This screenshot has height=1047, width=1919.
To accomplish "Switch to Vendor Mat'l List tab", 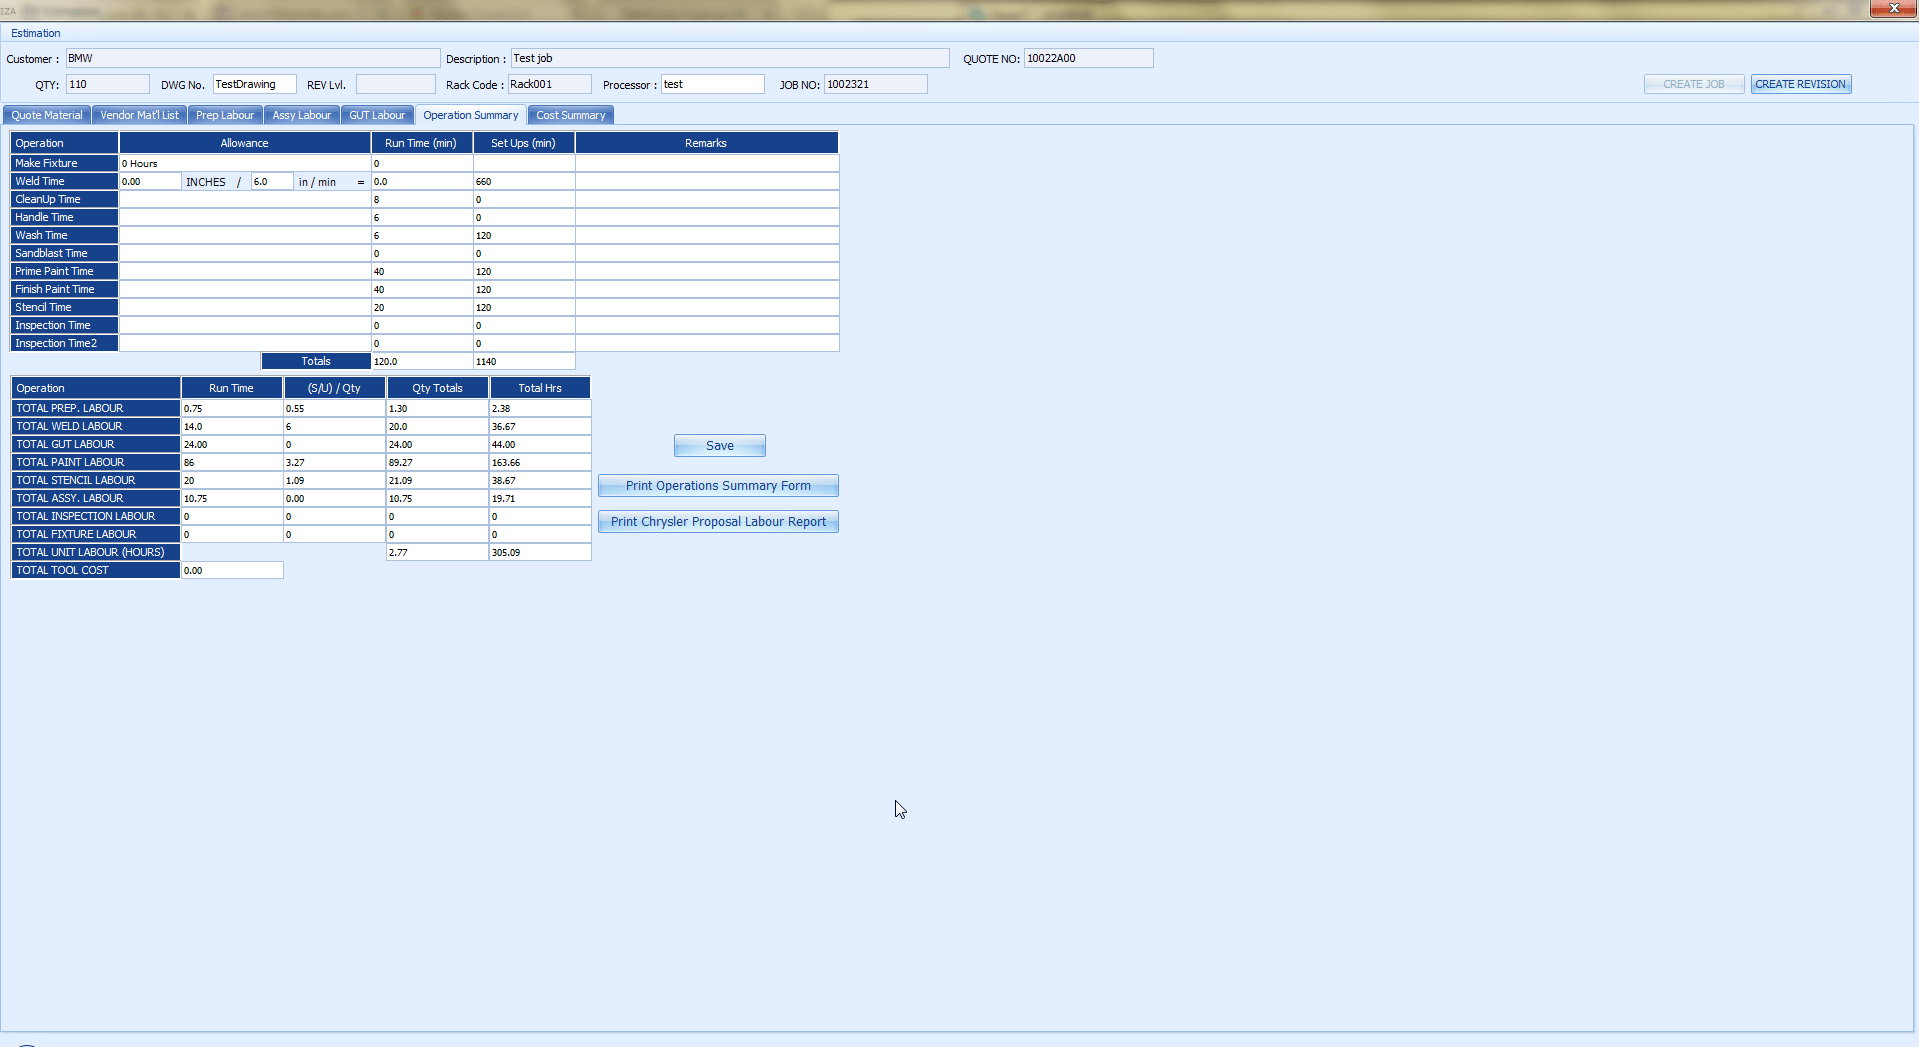I will 139,115.
